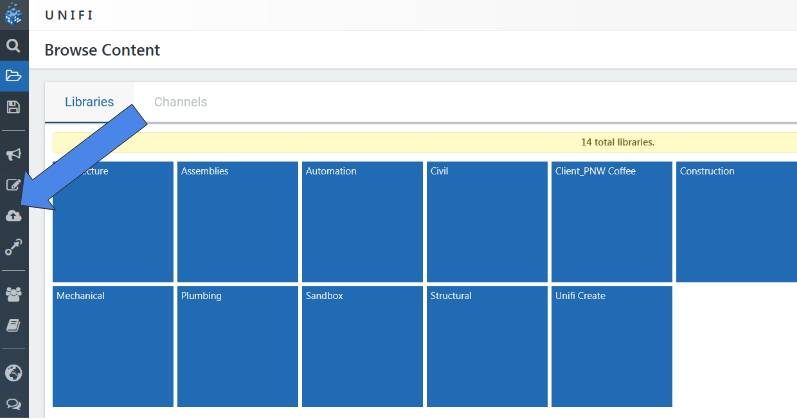Open the Automation library tile
The width and height of the screenshot is (797, 419).
tap(362, 222)
